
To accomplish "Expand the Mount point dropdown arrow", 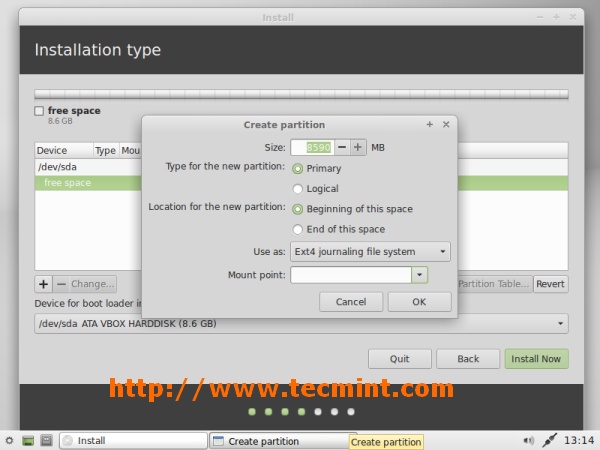I will pyautogui.click(x=419, y=275).
